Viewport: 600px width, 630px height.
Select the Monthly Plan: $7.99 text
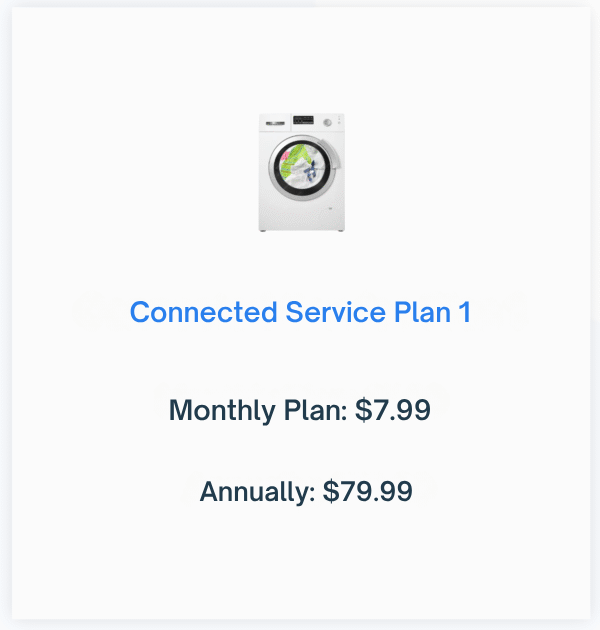coord(299,410)
